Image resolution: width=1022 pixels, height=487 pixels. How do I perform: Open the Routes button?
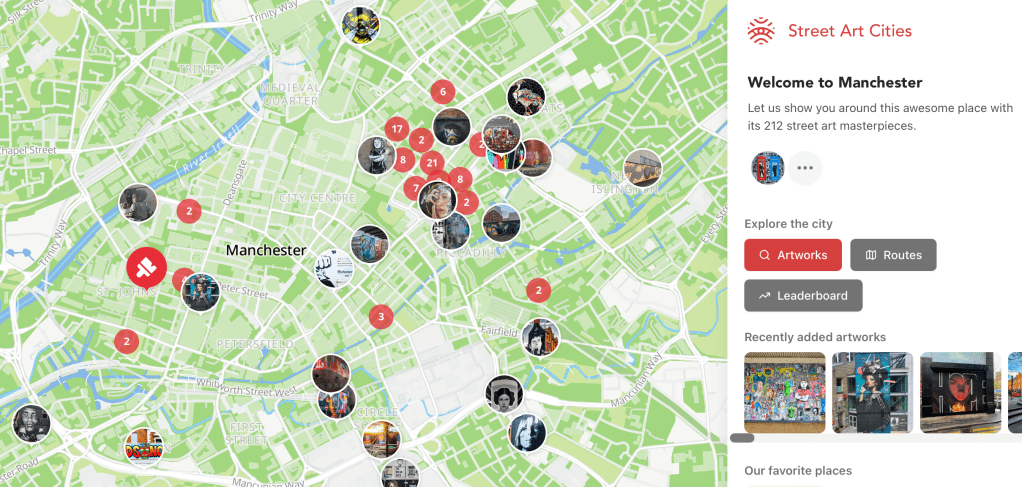pyautogui.click(x=894, y=255)
